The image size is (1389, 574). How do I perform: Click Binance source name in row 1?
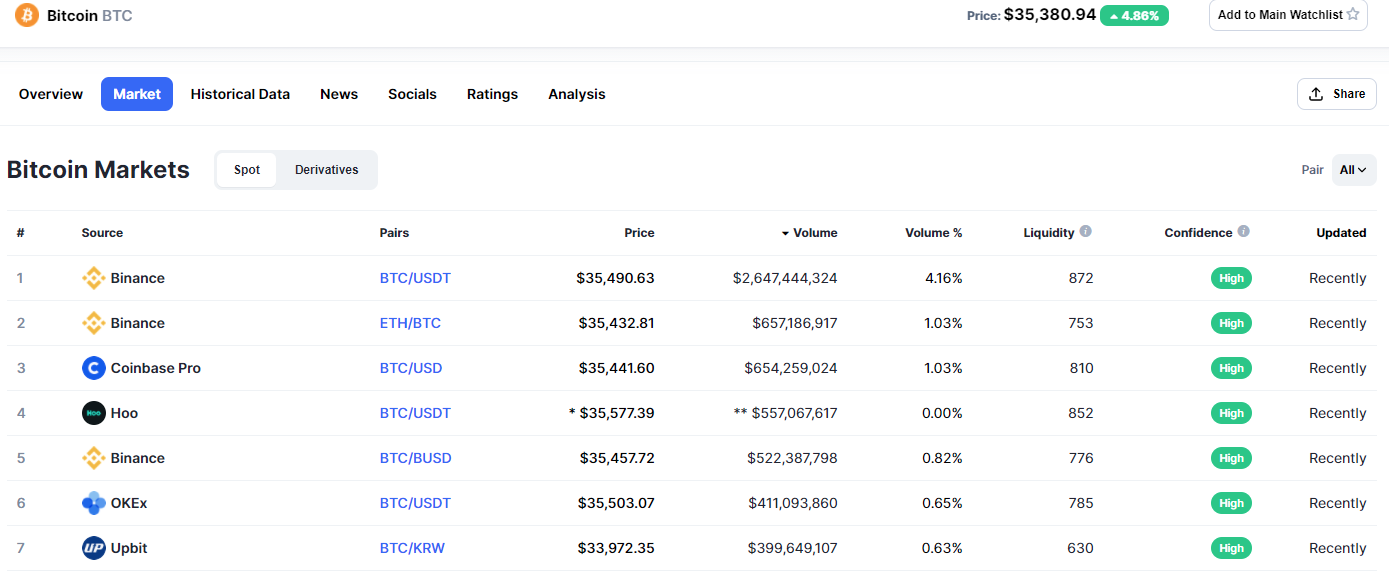pyautogui.click(x=138, y=278)
